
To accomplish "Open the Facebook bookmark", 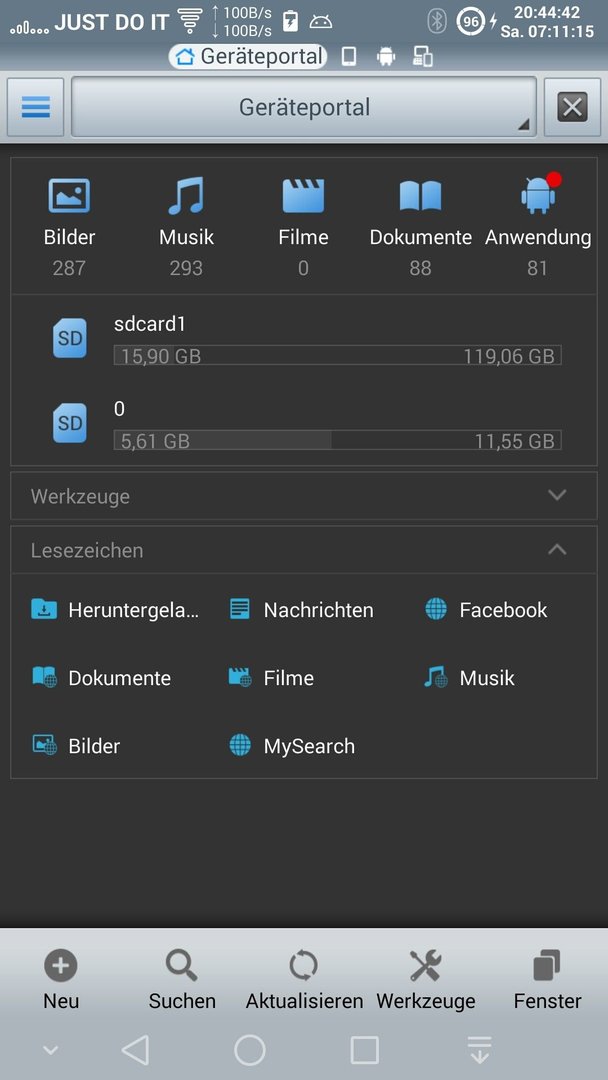I will [486, 610].
